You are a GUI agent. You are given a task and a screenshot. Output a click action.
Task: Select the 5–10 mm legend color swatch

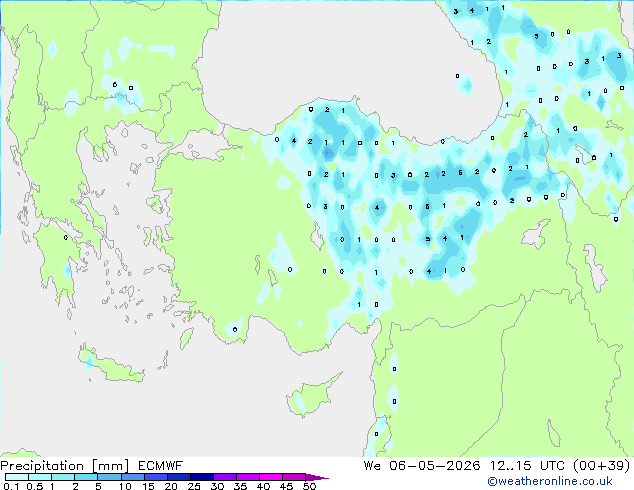[109, 477]
